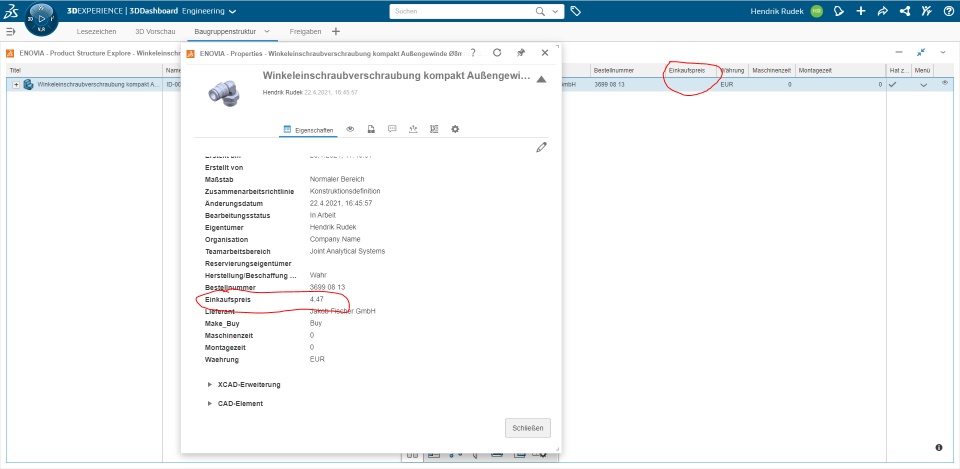Switch to the 3D Vorschau tab
960x469 pixels.
pos(156,31)
